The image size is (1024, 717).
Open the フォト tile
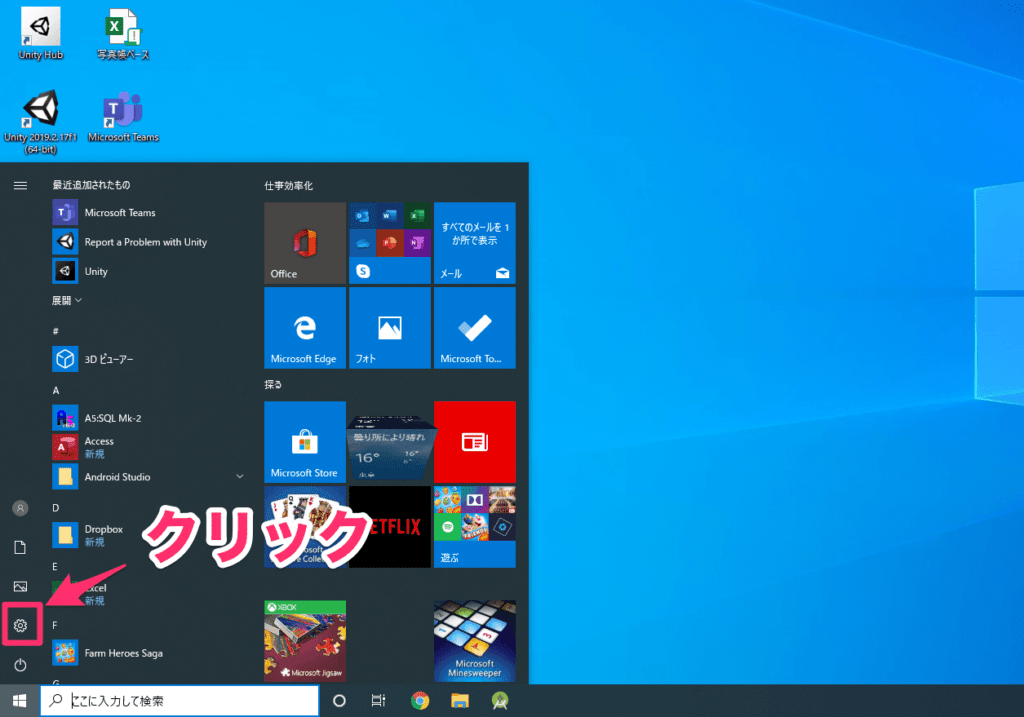tap(390, 328)
